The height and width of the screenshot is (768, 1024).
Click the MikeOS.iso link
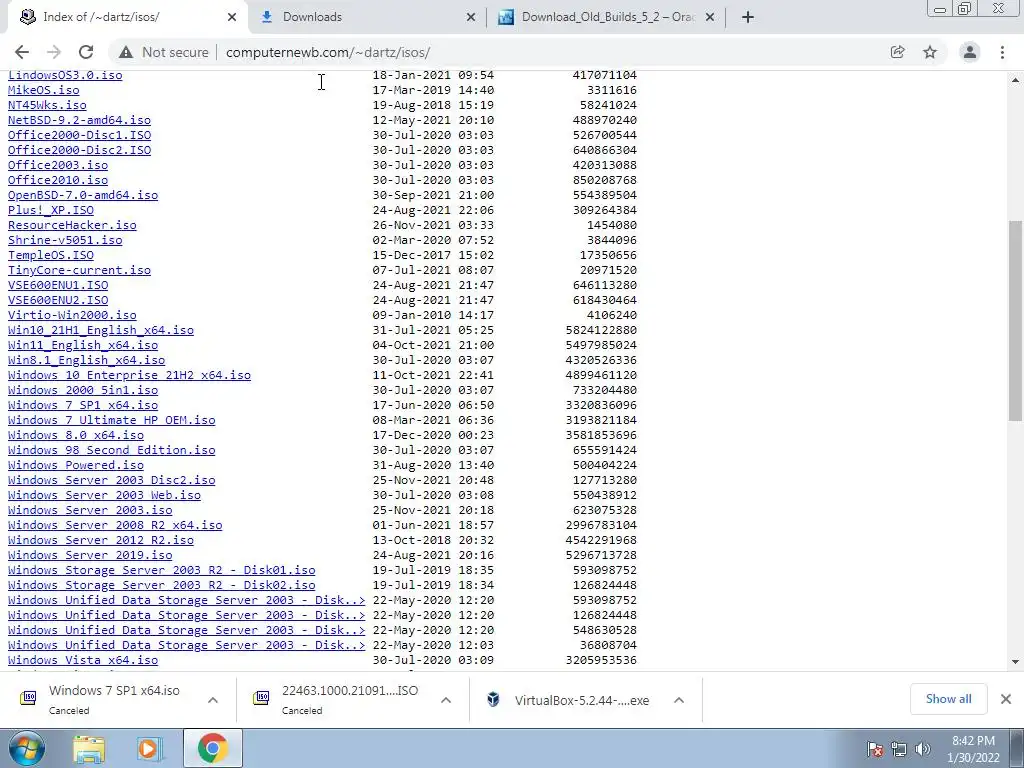[44, 89]
